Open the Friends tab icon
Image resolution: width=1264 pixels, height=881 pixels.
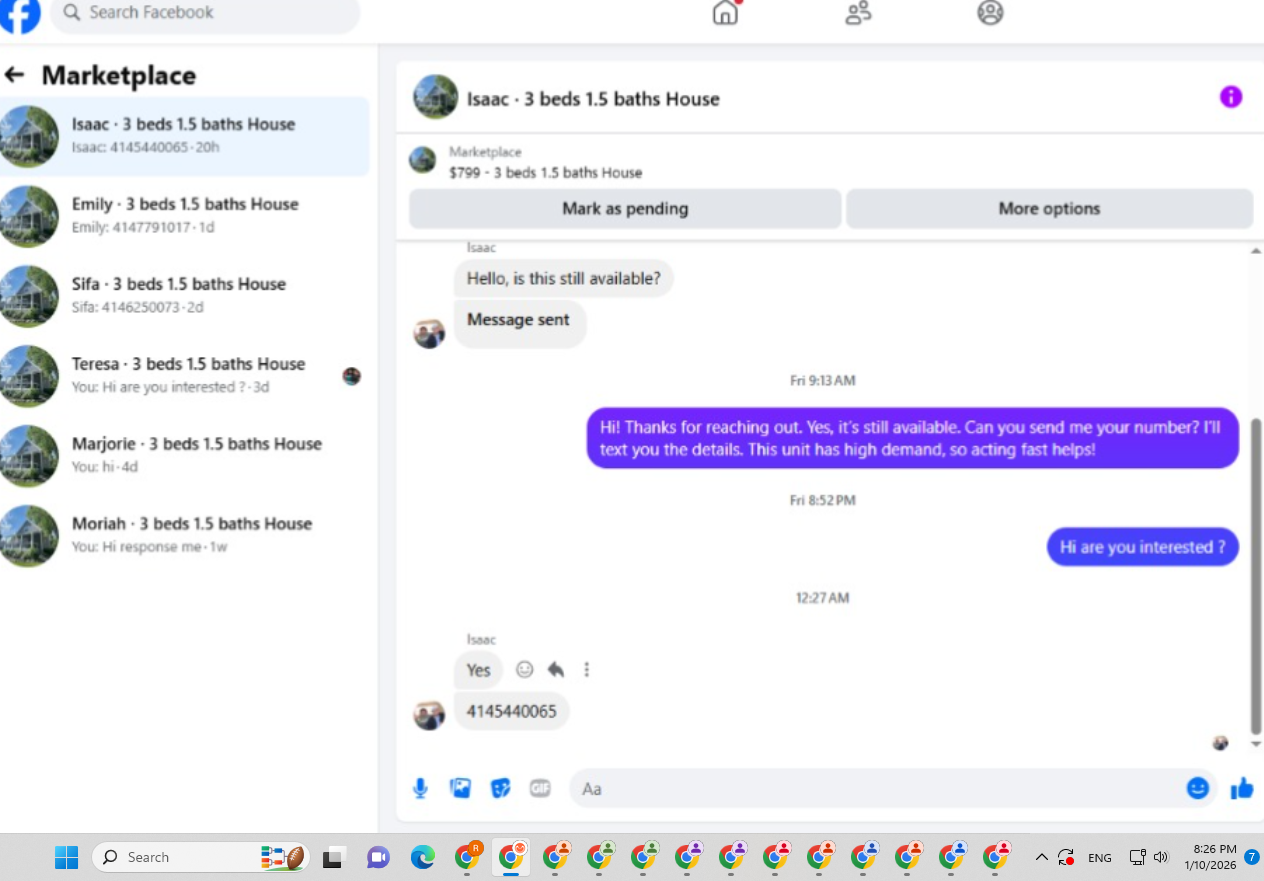click(x=858, y=13)
